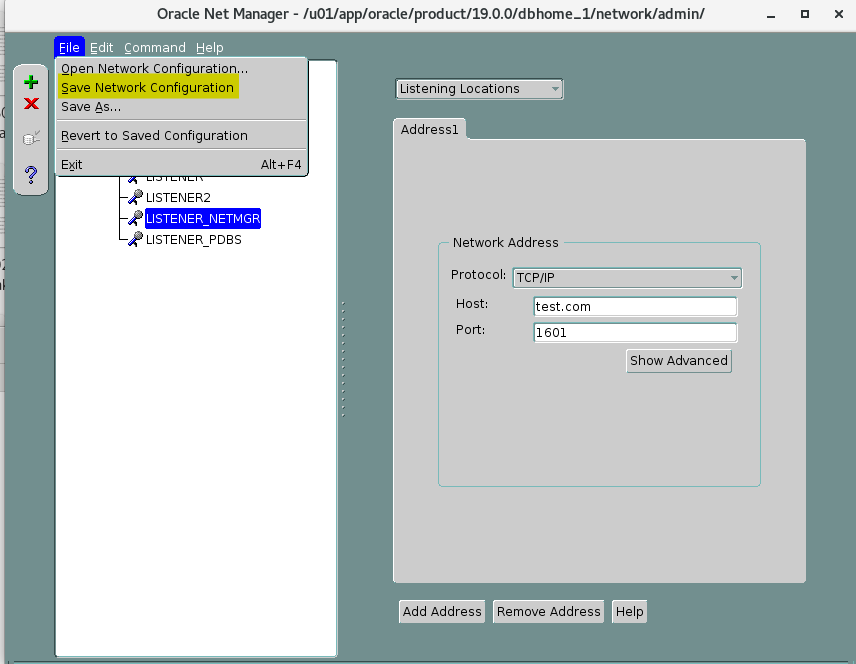Click the green plus create icon
The width and height of the screenshot is (856, 664).
(x=31, y=82)
